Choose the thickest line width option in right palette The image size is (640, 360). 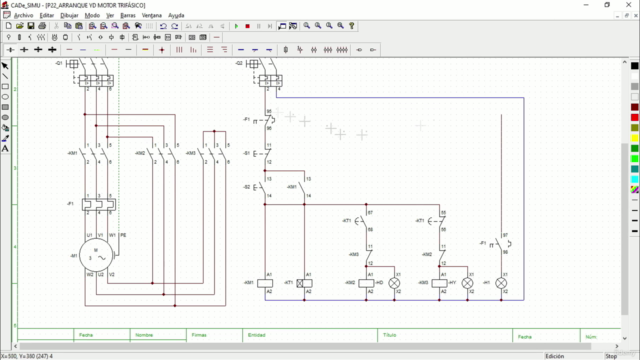pyautogui.click(x=635, y=231)
